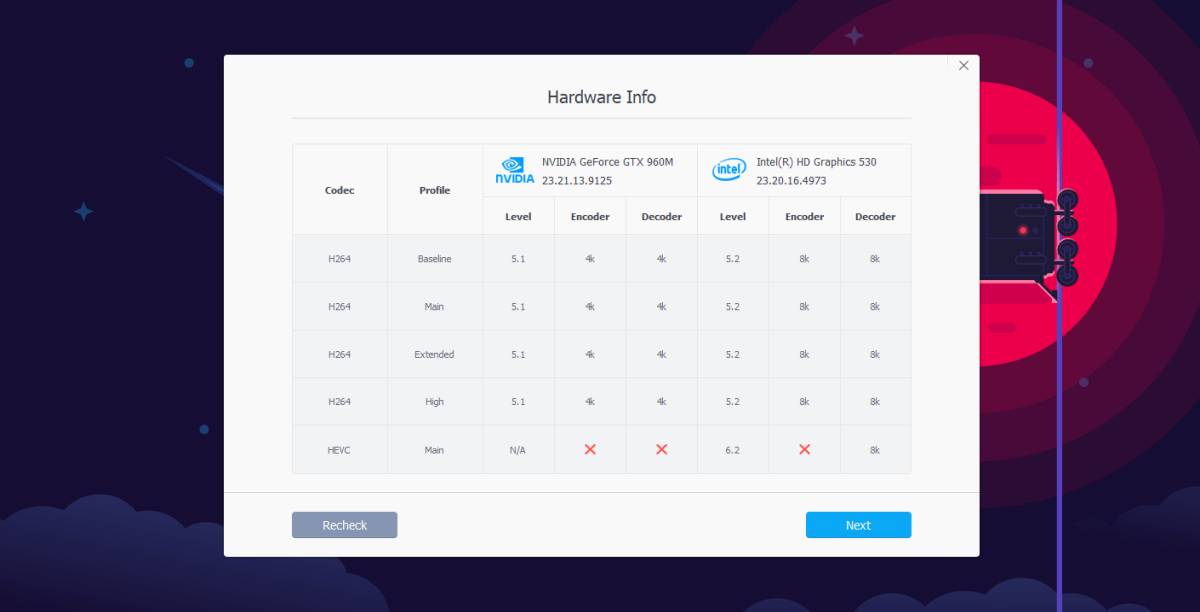Click the NVIDIA logo in the table header
This screenshot has width=1200, height=612.
pyautogui.click(x=515, y=170)
